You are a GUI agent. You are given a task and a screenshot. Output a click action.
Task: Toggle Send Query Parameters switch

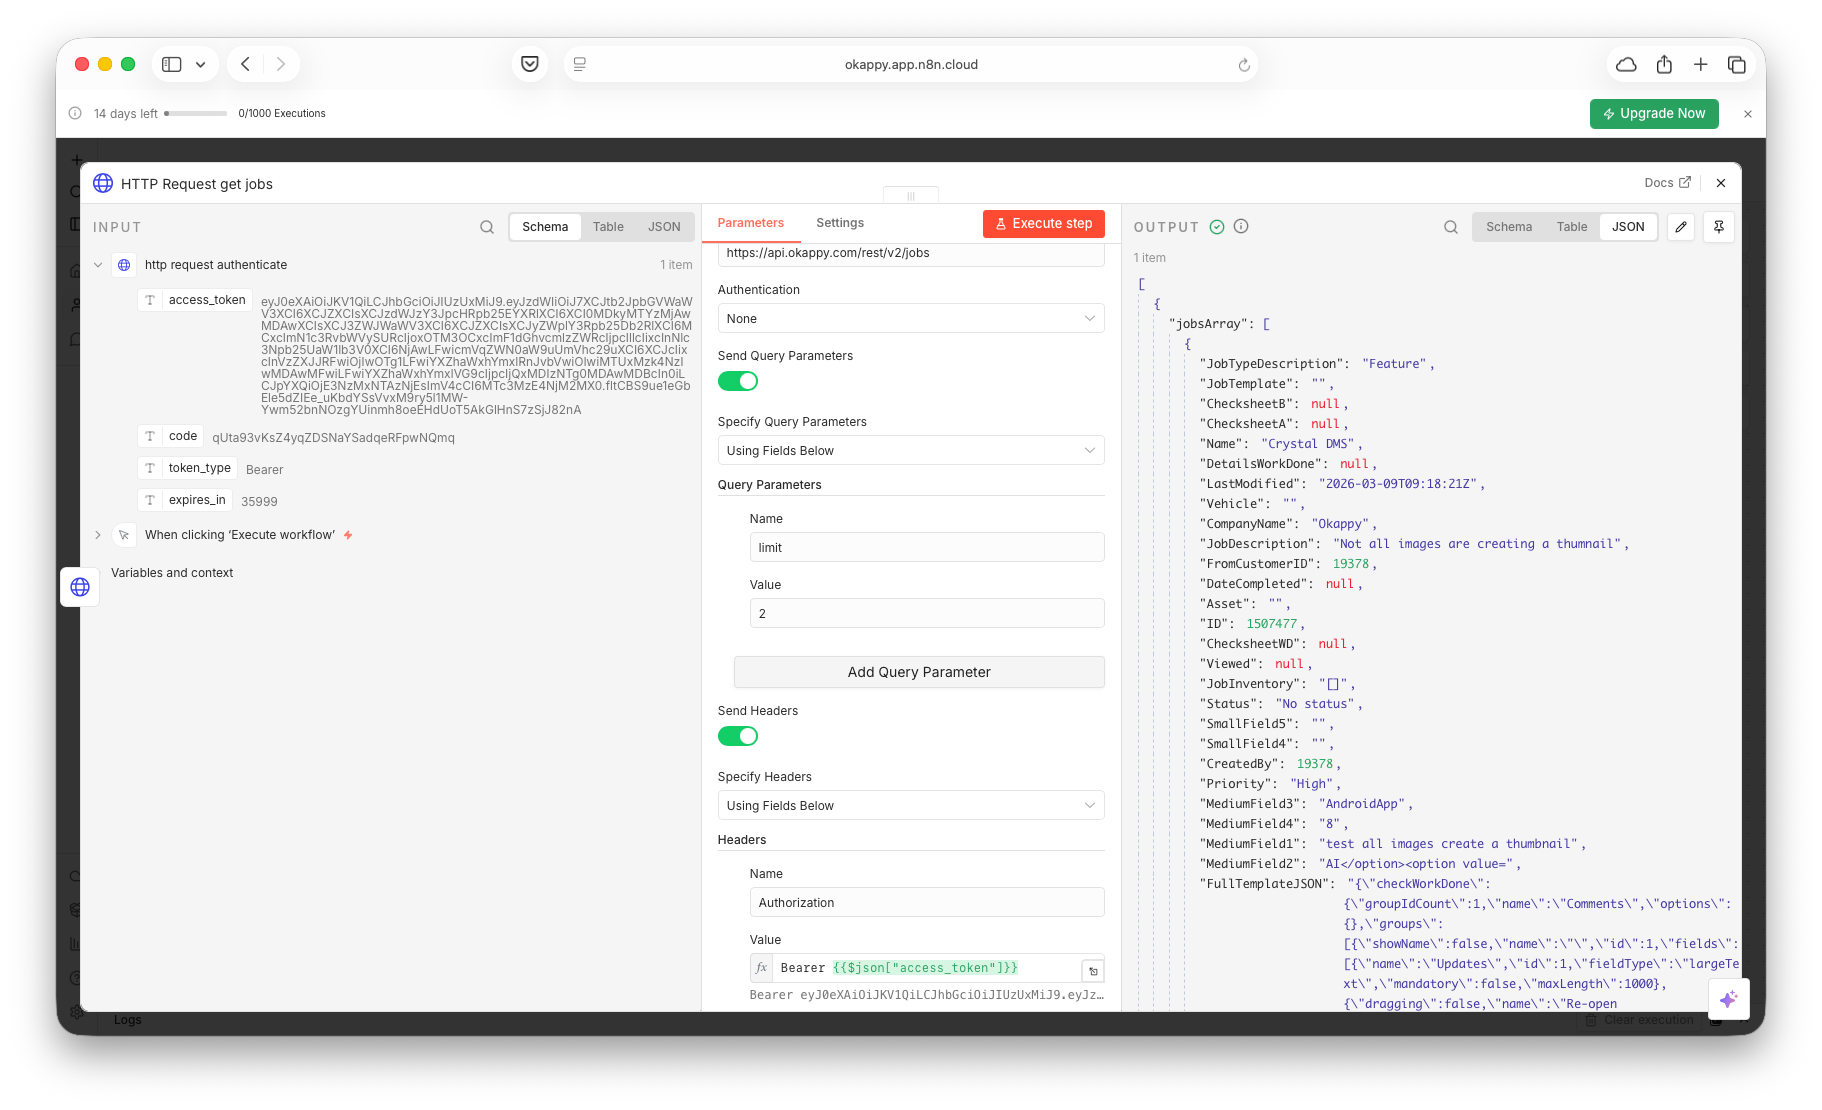[738, 381]
